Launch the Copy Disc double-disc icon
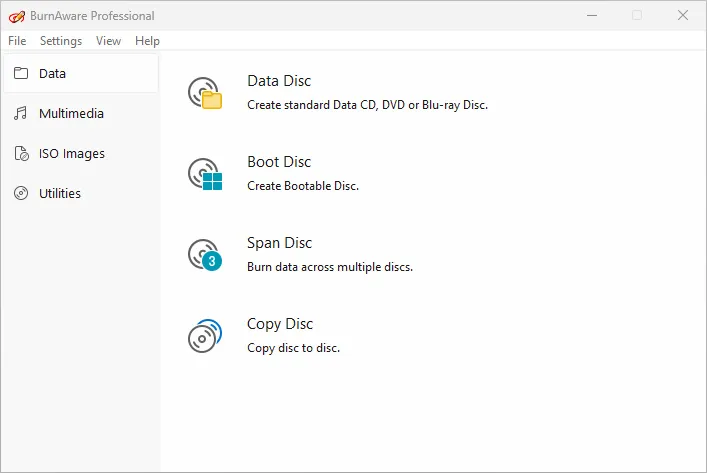The height and width of the screenshot is (473, 707). [205, 336]
